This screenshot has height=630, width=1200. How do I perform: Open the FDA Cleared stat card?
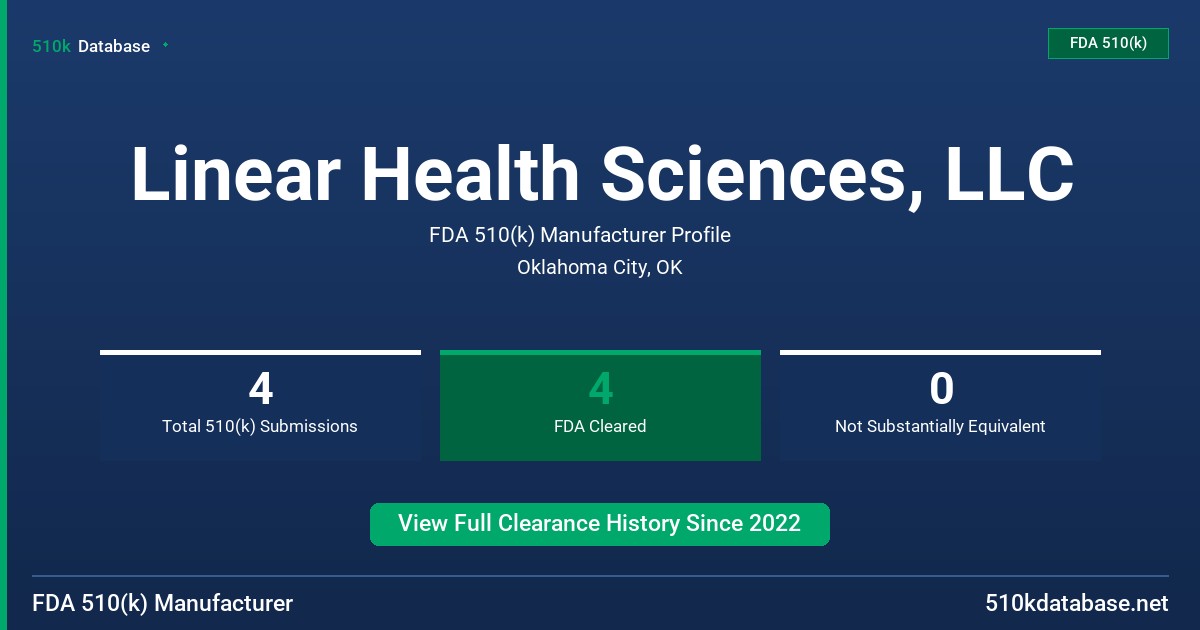click(x=600, y=405)
